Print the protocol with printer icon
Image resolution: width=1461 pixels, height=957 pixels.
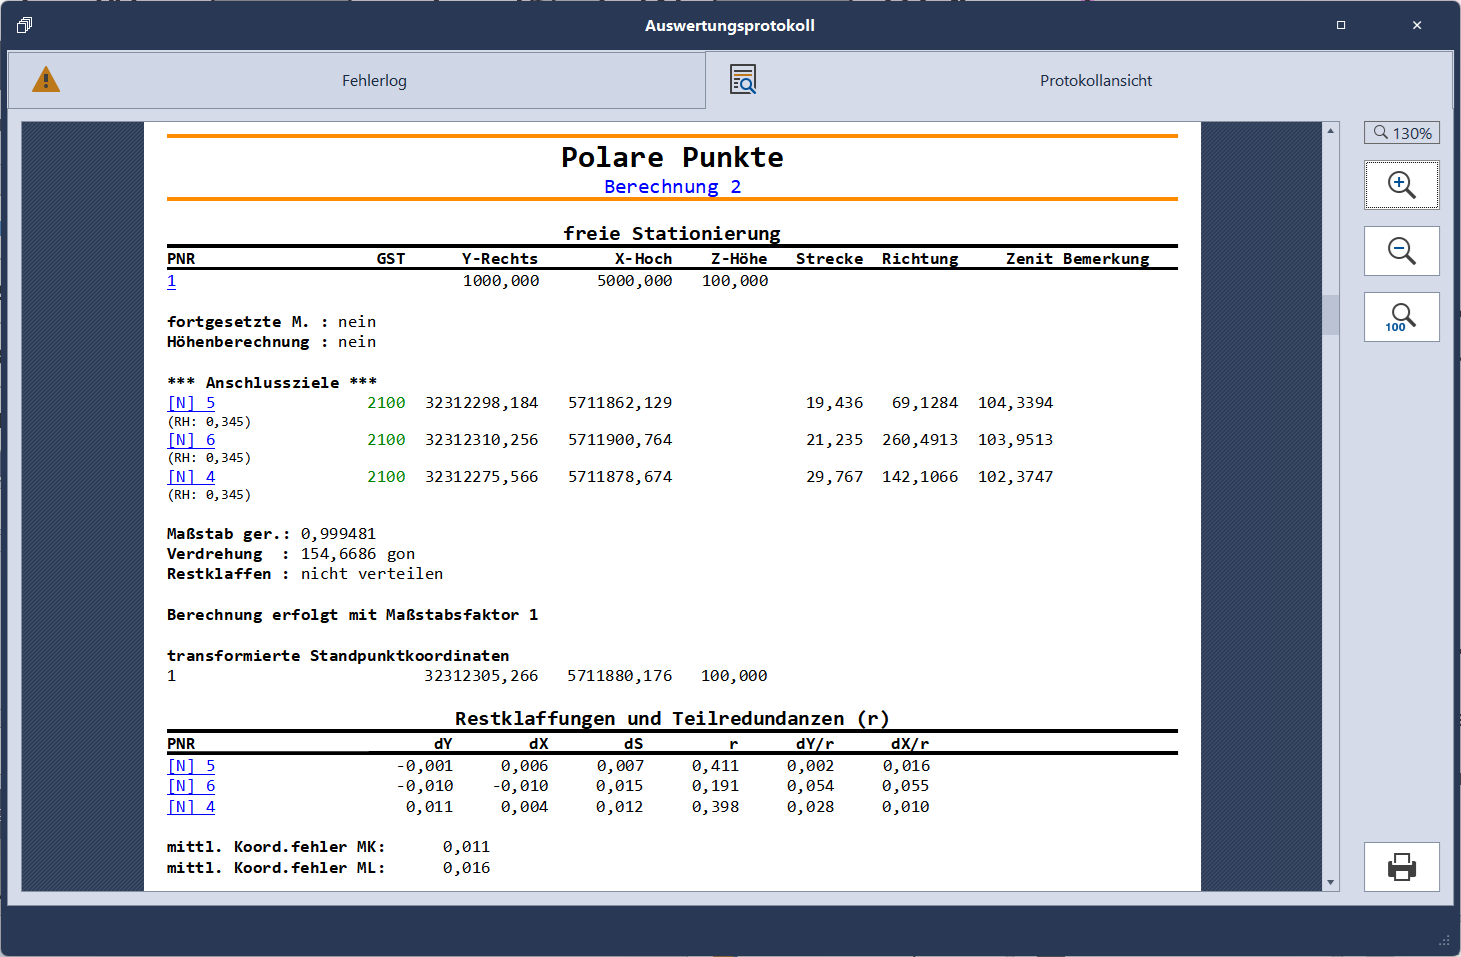tap(1401, 867)
